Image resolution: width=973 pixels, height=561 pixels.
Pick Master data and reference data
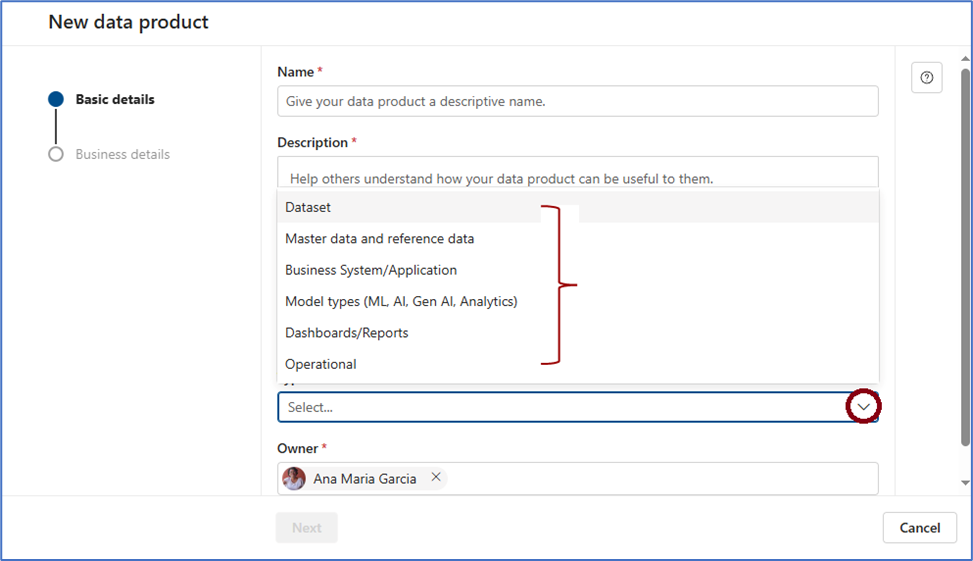(x=578, y=239)
